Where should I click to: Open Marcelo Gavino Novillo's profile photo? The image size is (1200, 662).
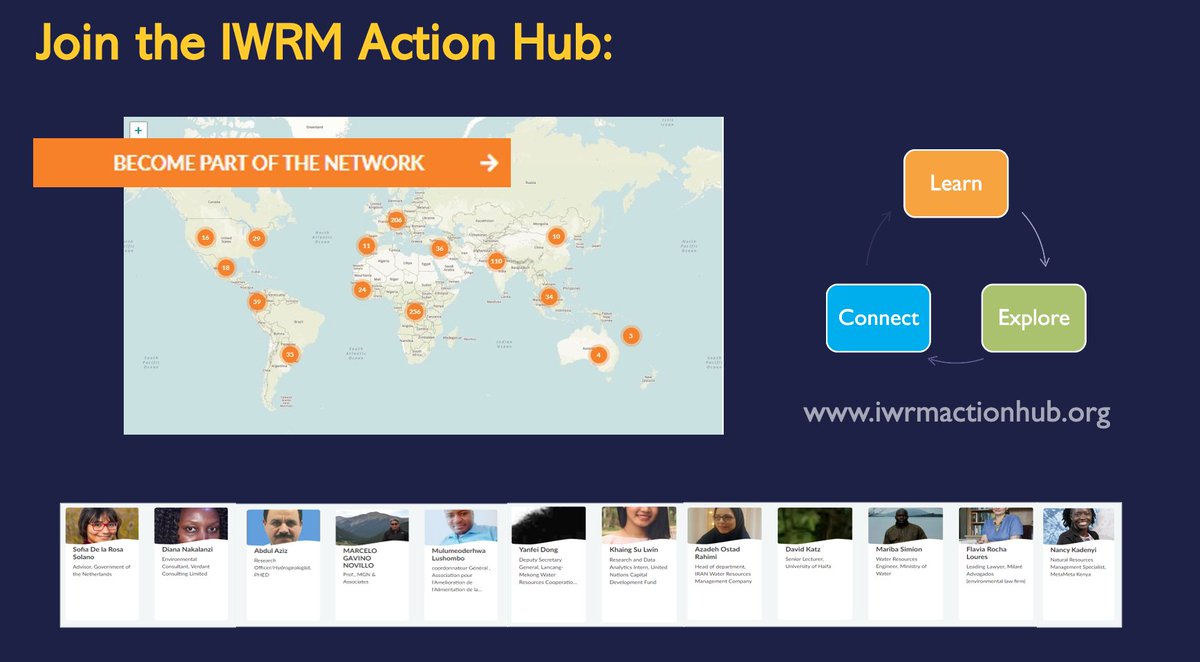point(372,528)
